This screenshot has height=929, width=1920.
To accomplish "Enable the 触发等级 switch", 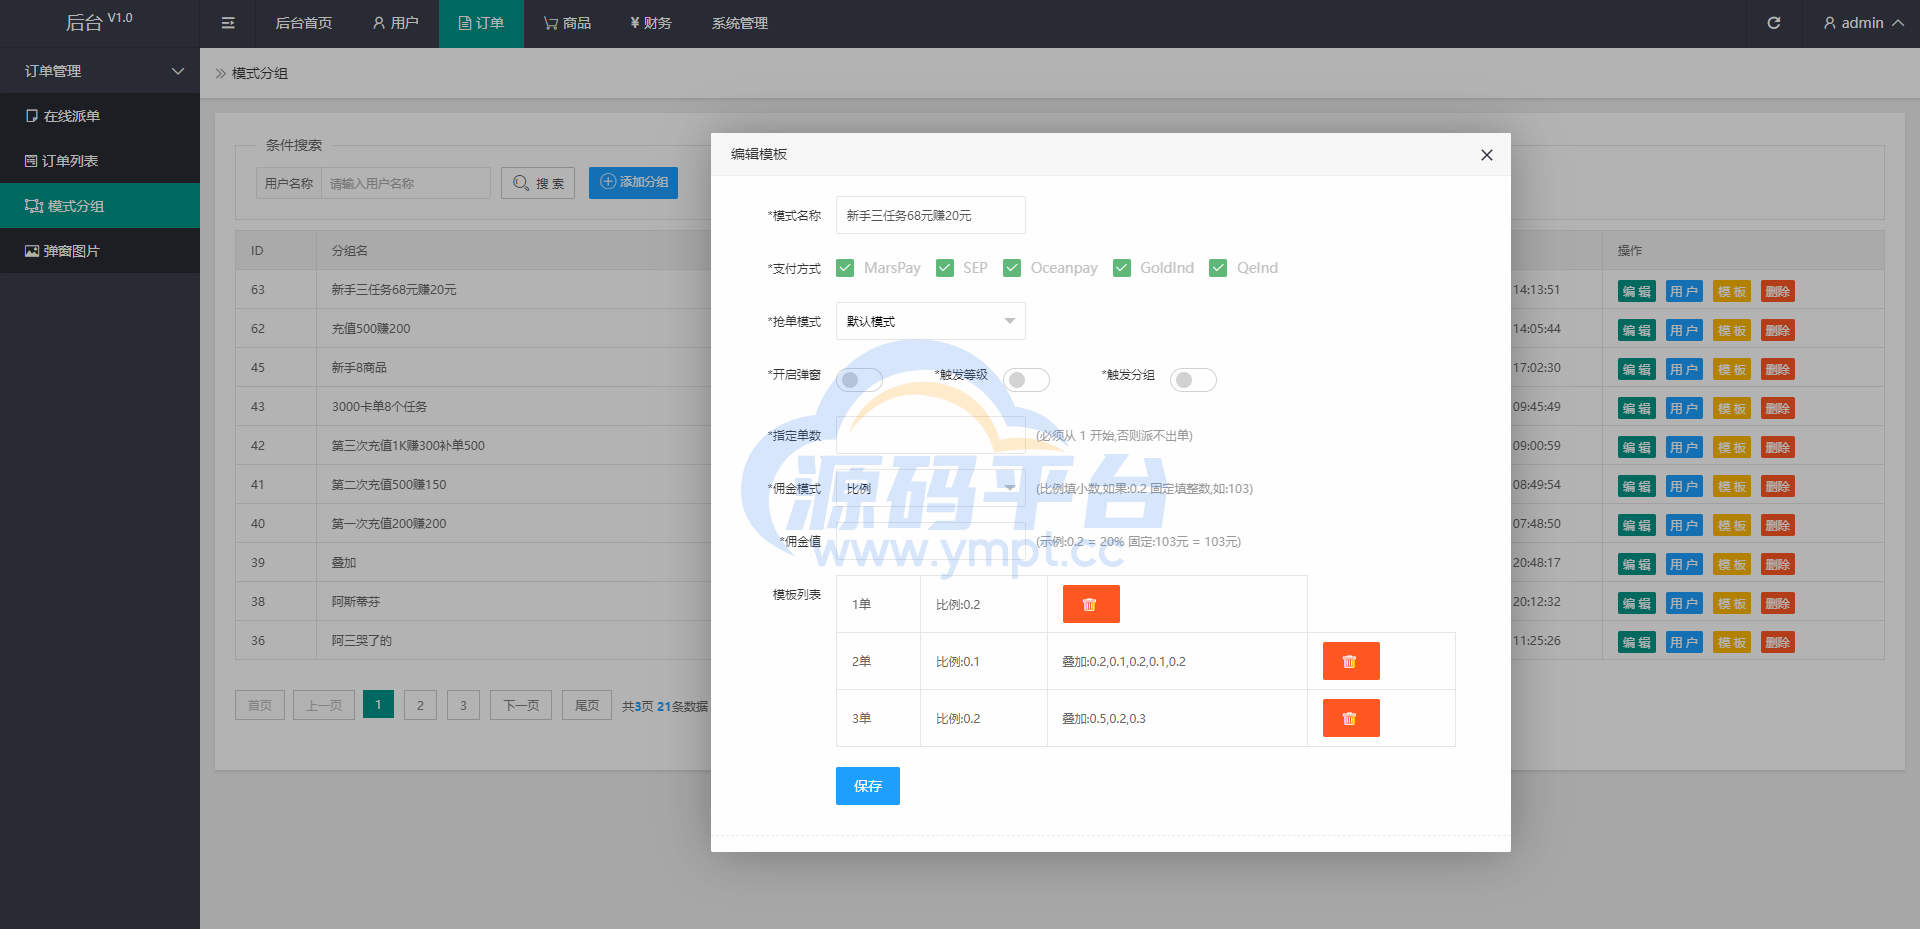I will point(1027,380).
